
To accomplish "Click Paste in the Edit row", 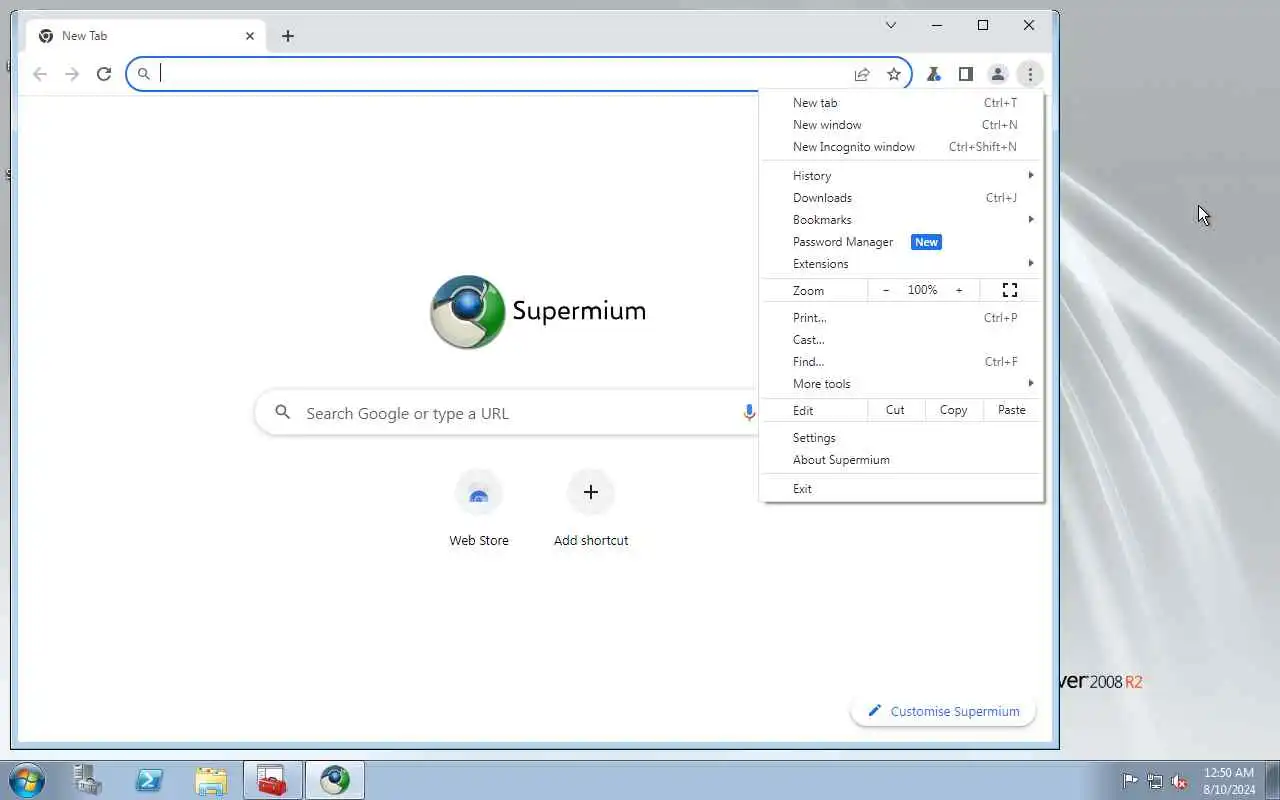I will [x=1012, y=410].
